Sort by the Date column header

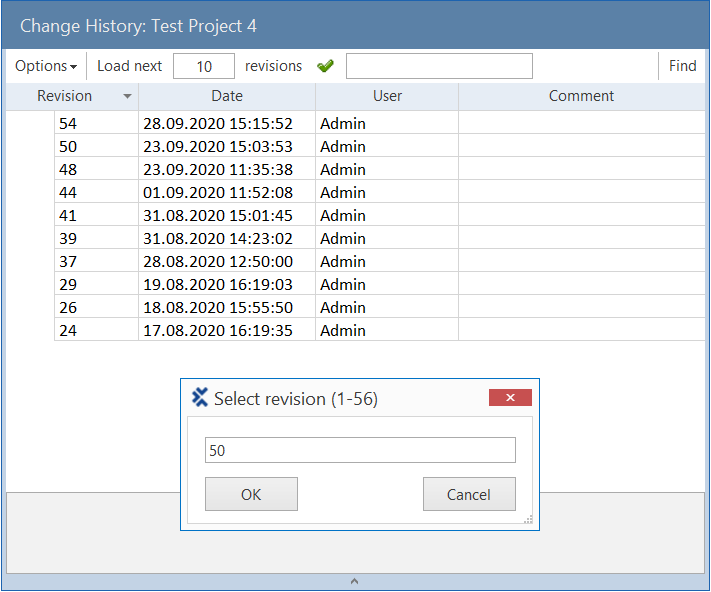pos(227,96)
